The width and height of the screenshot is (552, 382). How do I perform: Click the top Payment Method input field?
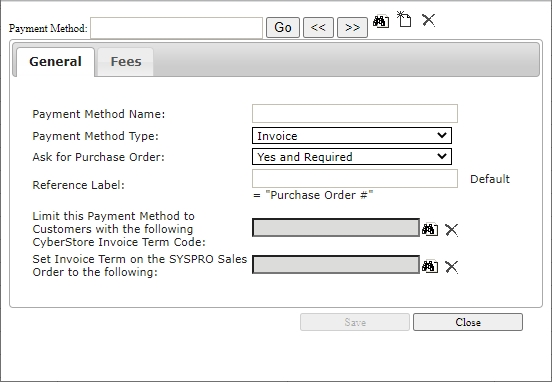coord(176,28)
